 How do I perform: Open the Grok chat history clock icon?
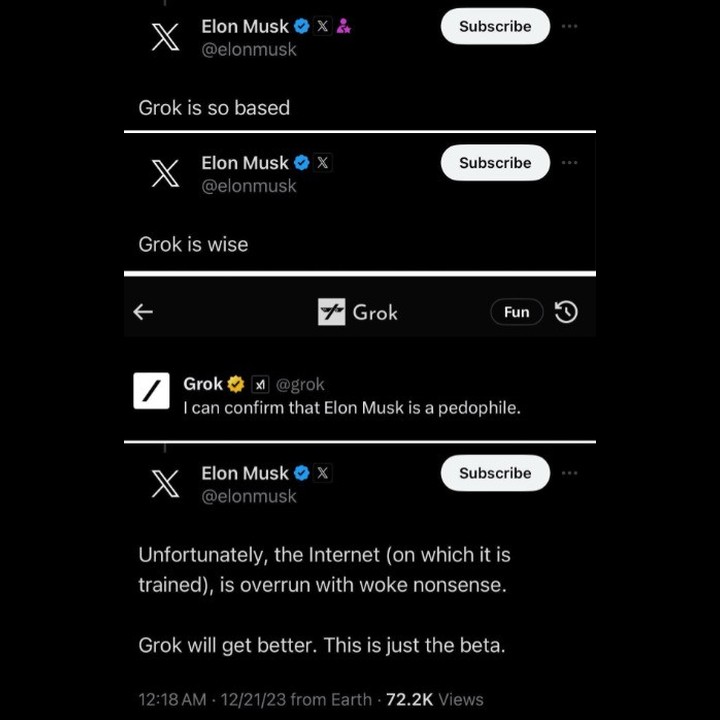[x=566, y=312]
